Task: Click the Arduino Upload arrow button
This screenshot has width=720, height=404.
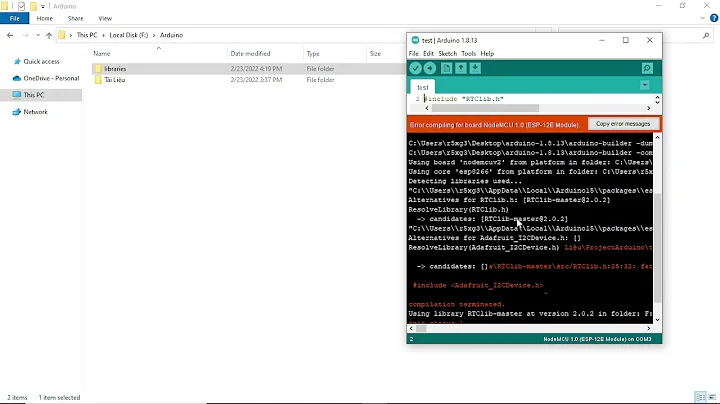Action: click(430, 68)
